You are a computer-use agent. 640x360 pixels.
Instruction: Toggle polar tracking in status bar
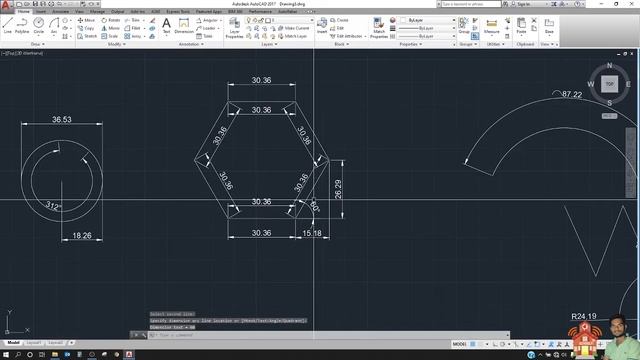click(x=503, y=344)
